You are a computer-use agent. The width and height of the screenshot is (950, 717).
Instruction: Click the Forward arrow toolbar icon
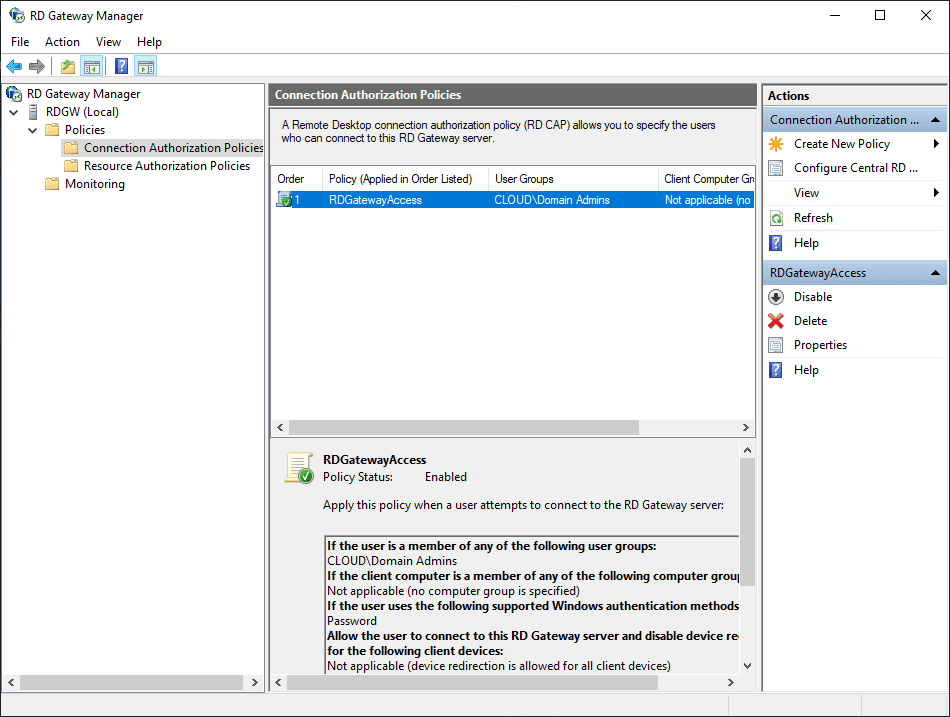pos(37,66)
